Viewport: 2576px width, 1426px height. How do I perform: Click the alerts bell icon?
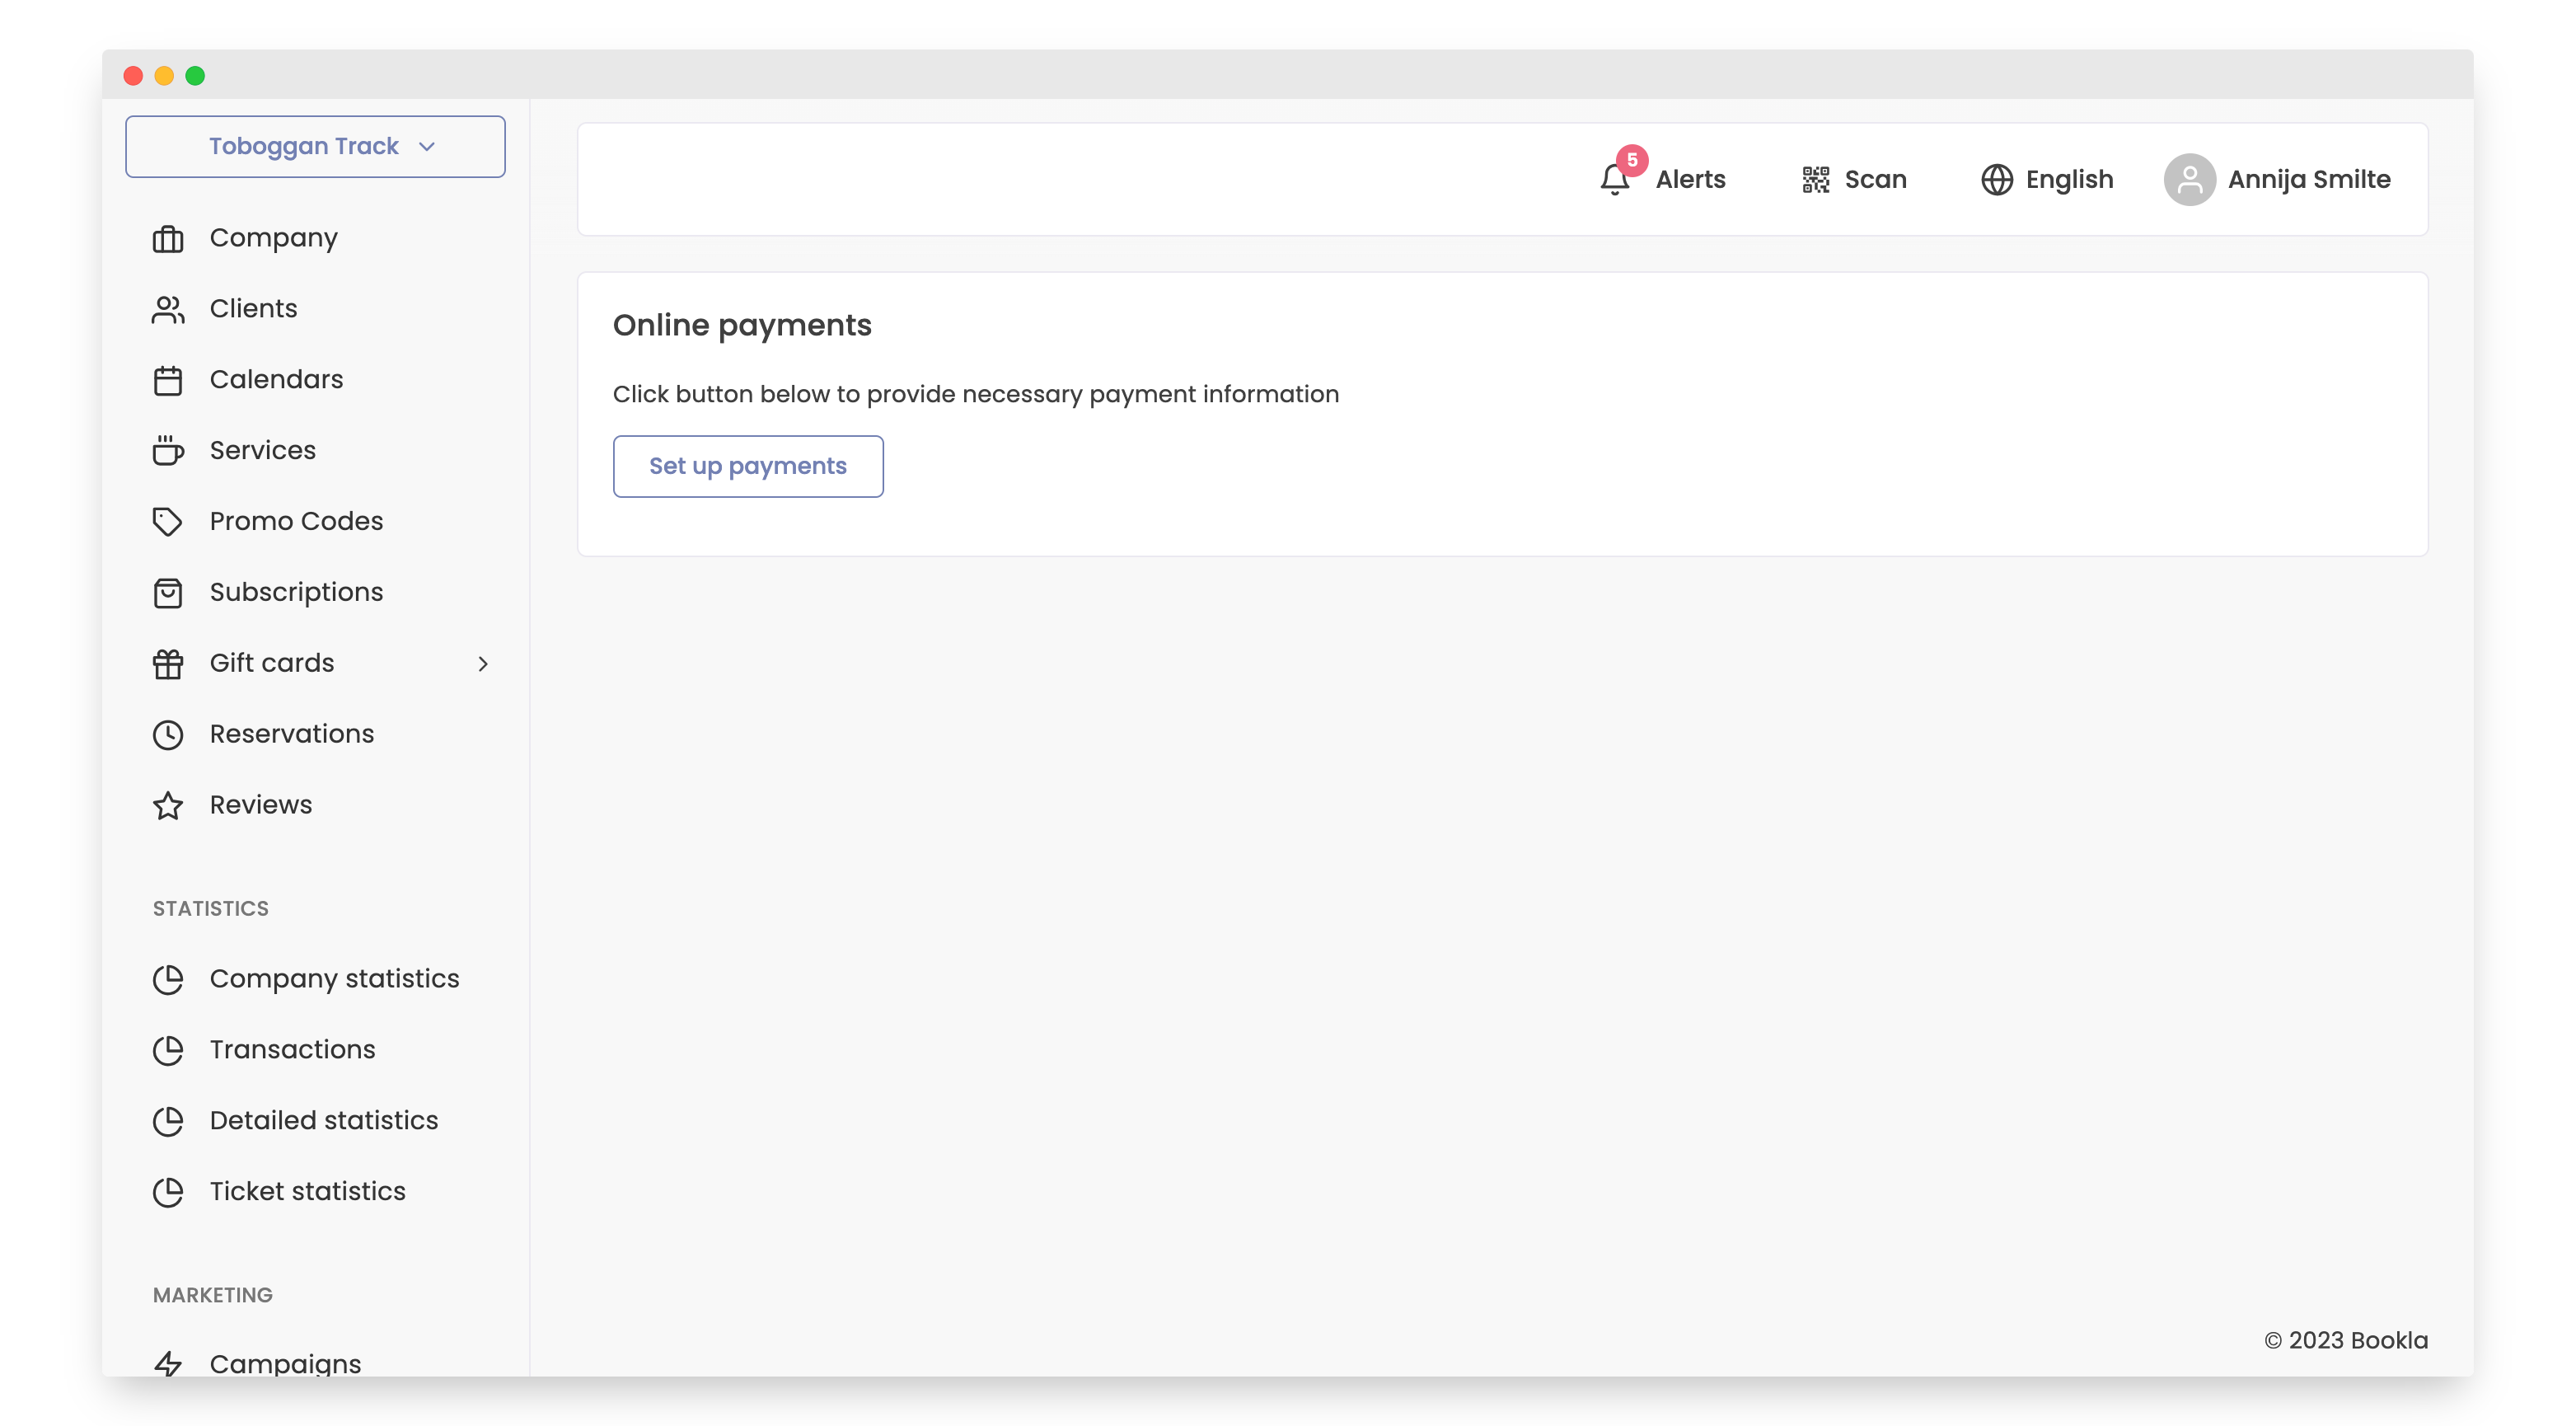pyautogui.click(x=1614, y=180)
